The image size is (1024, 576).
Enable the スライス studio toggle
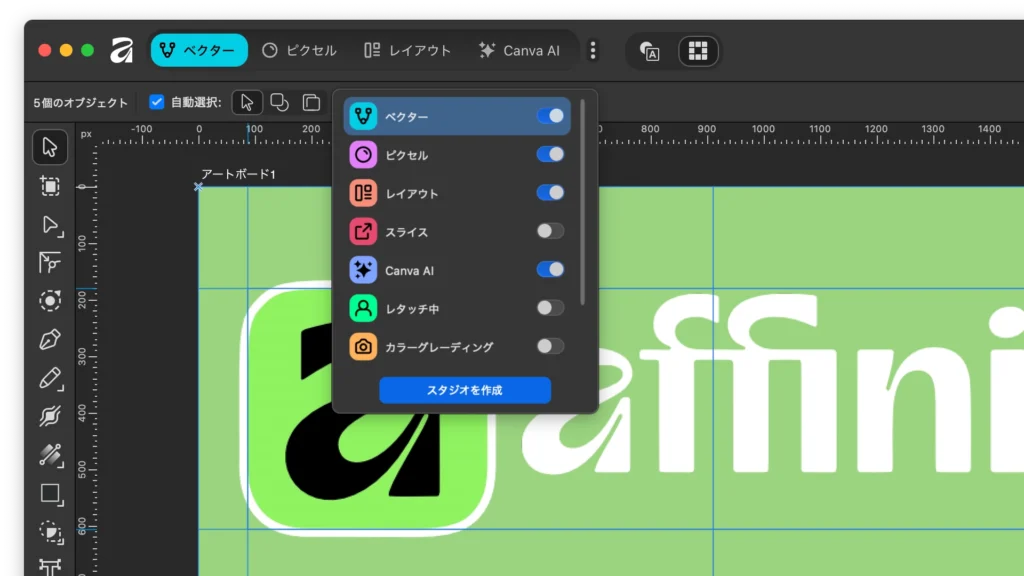pos(550,231)
